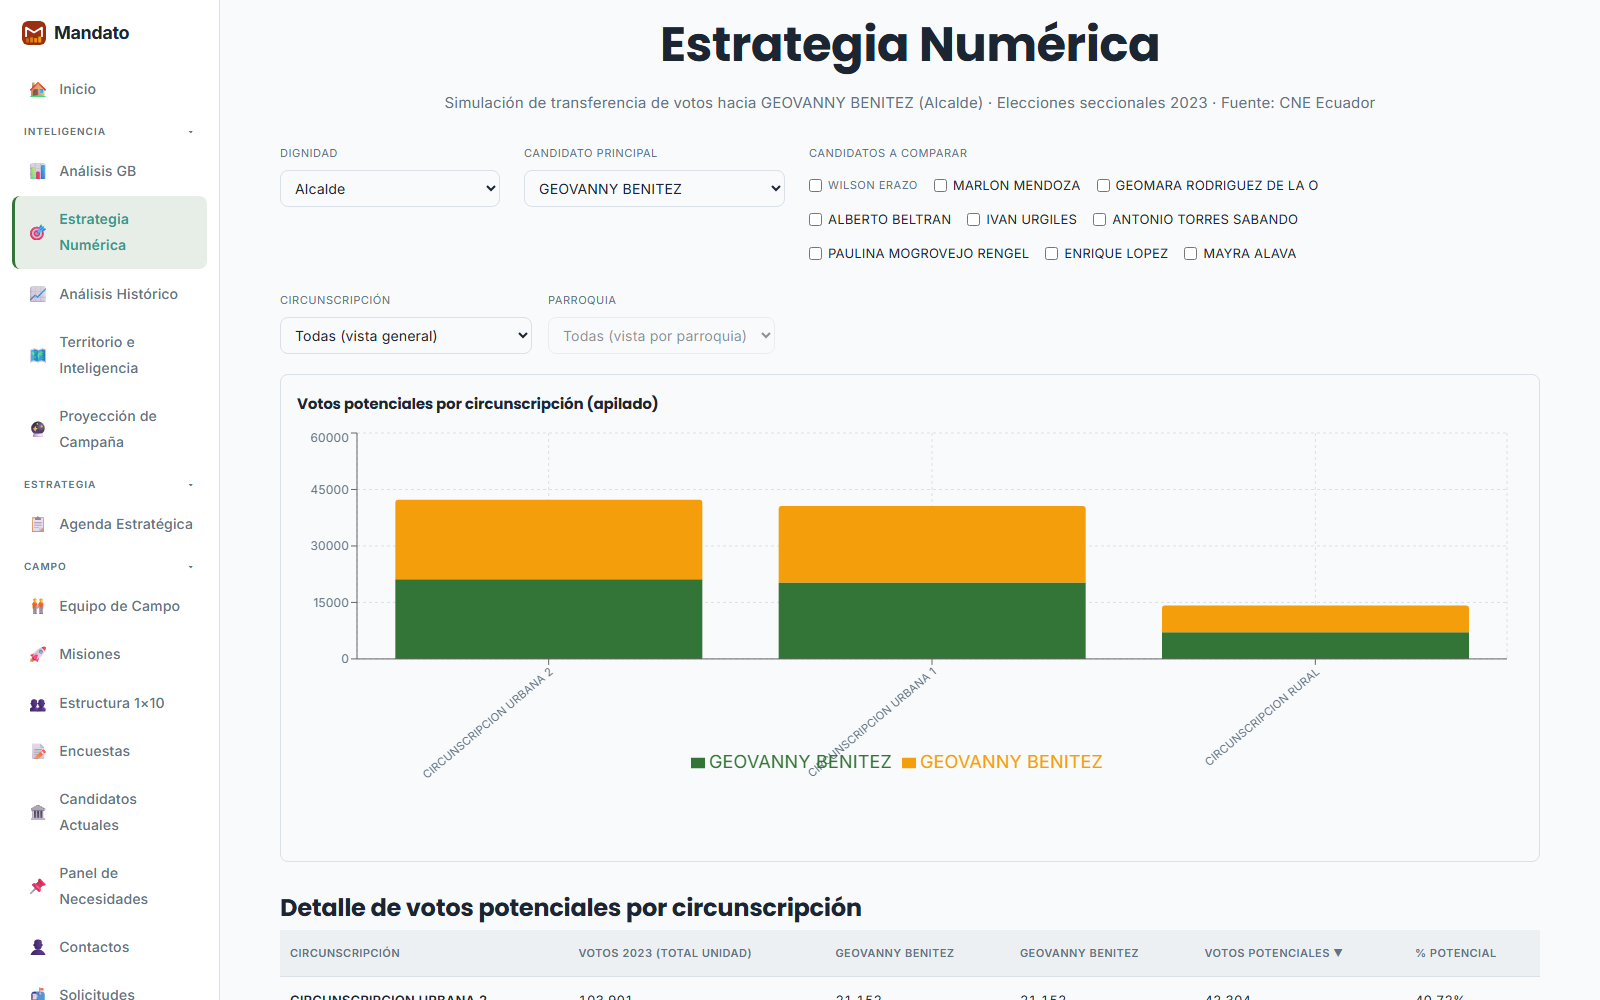Open the Parroquia dropdown
This screenshot has height=1000, width=1600.
(661, 336)
